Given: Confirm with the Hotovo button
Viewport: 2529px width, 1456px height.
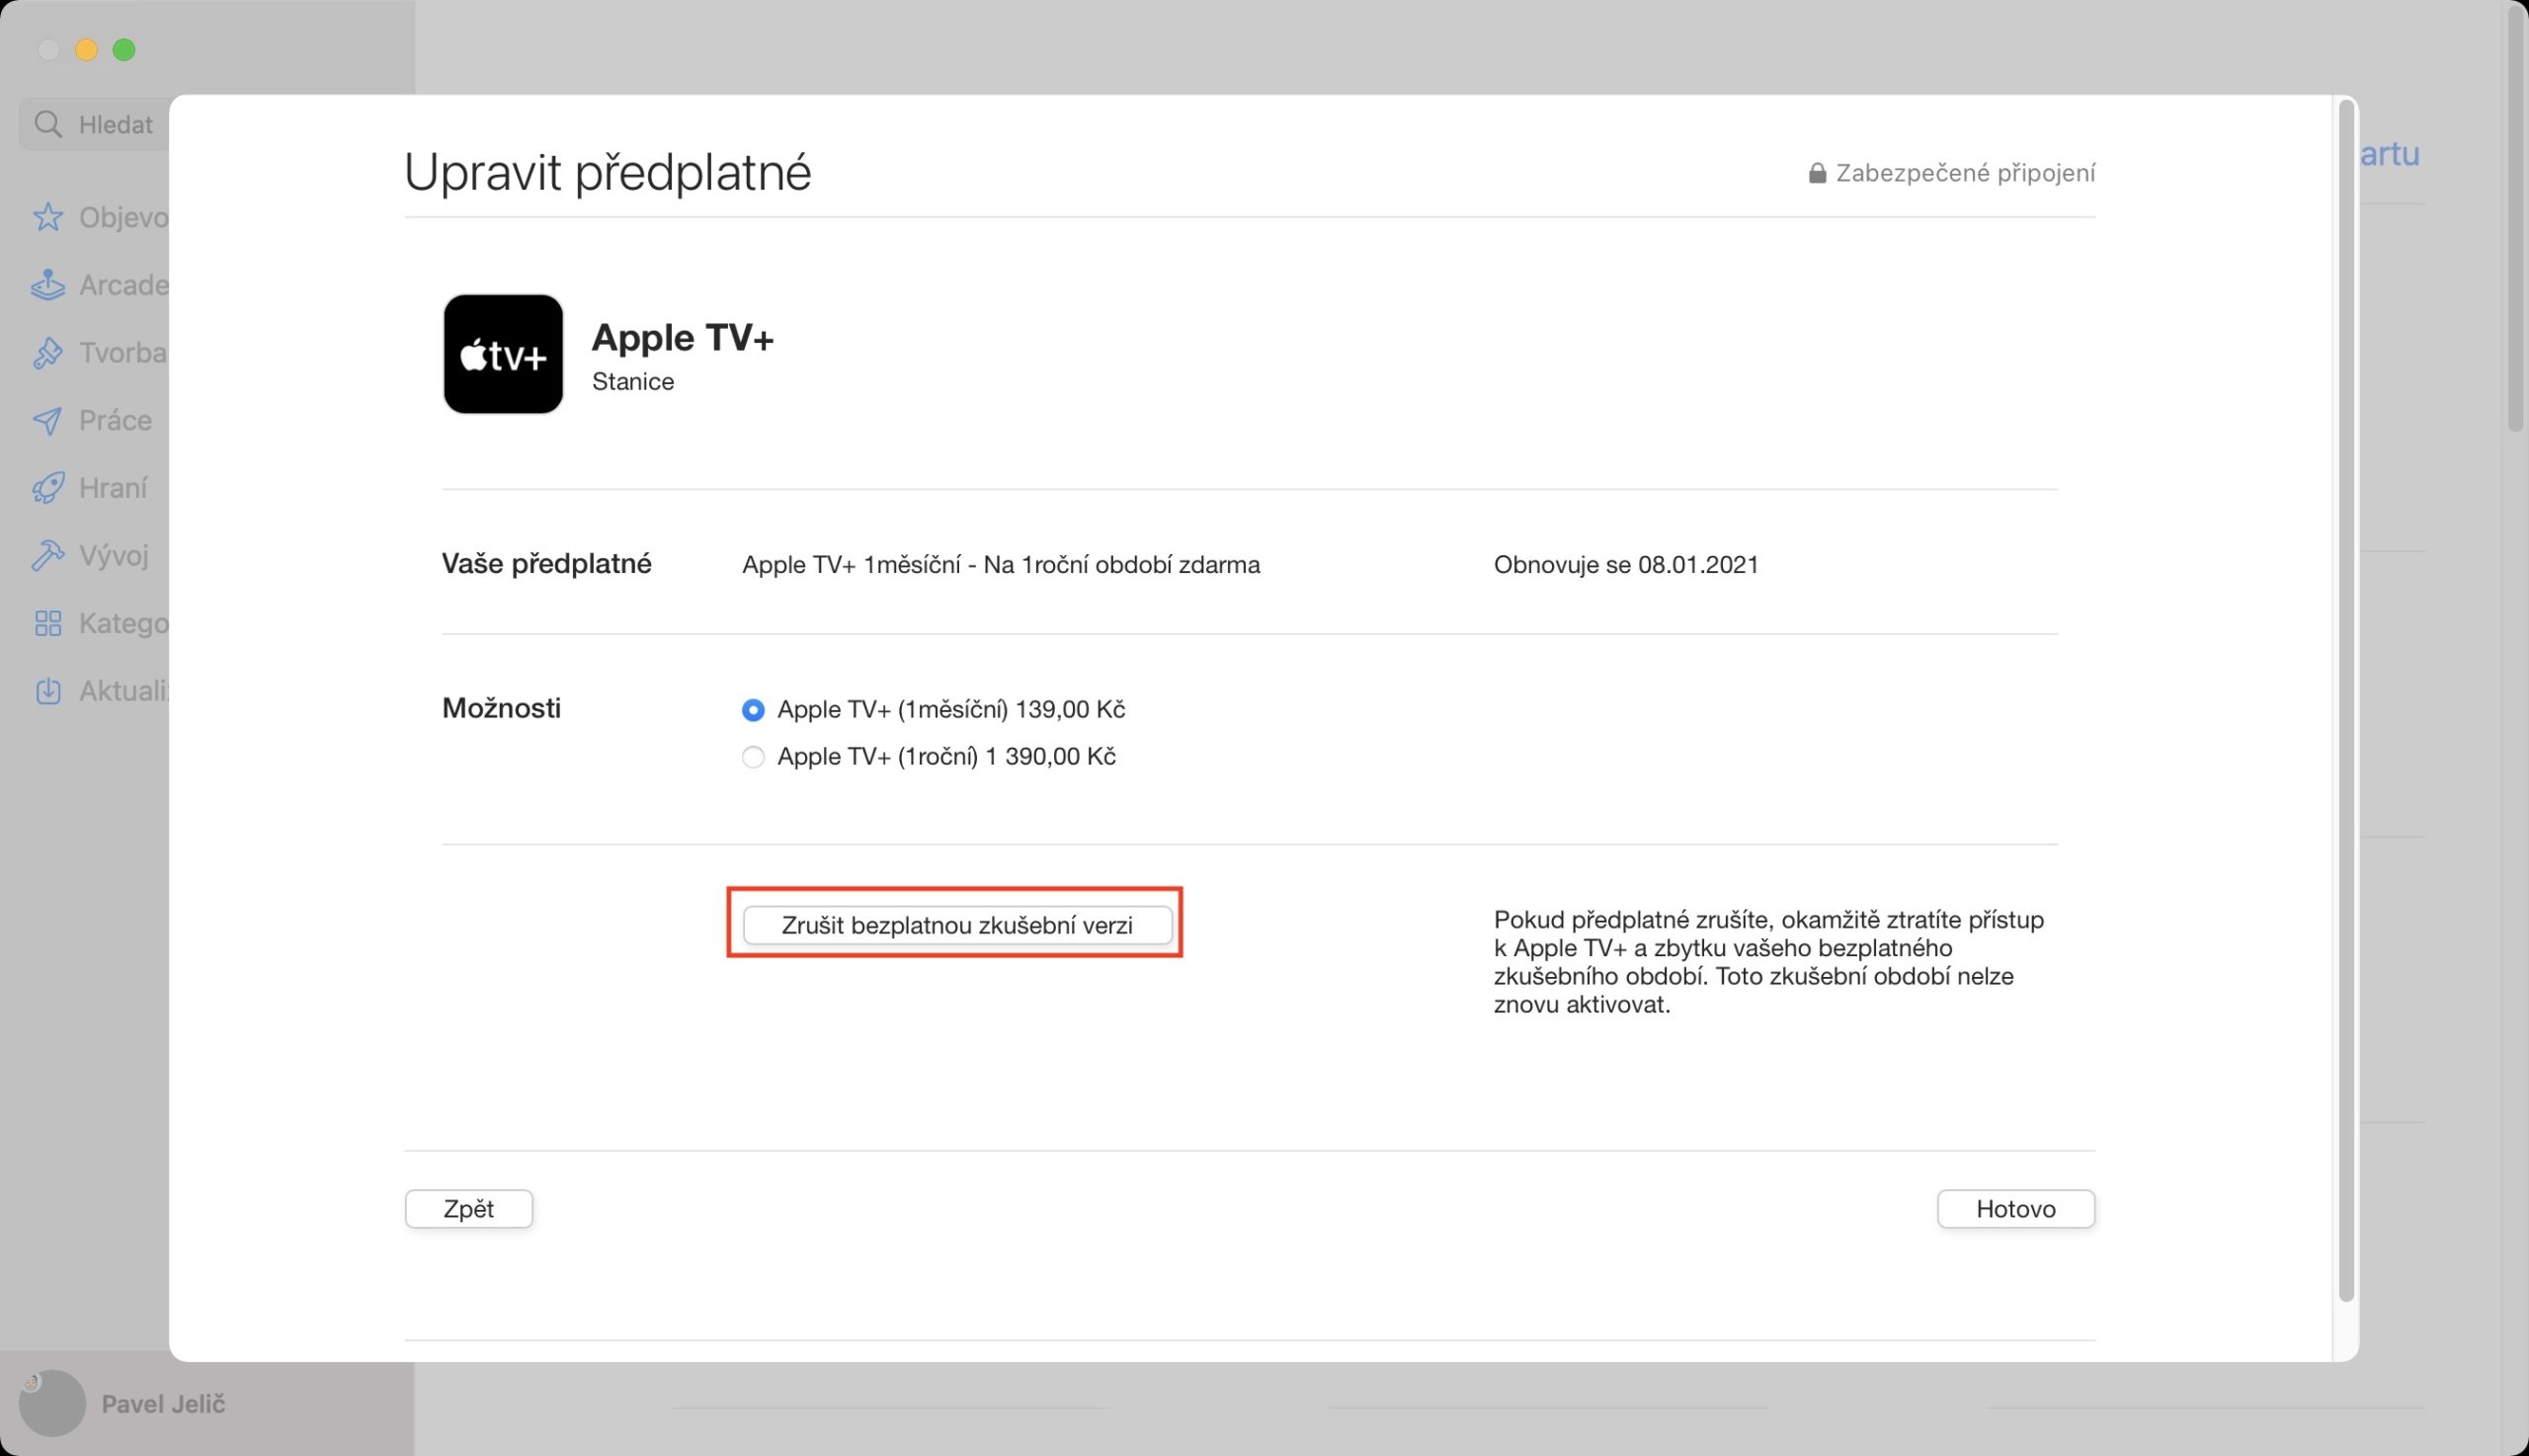Looking at the screenshot, I should 2015,1208.
